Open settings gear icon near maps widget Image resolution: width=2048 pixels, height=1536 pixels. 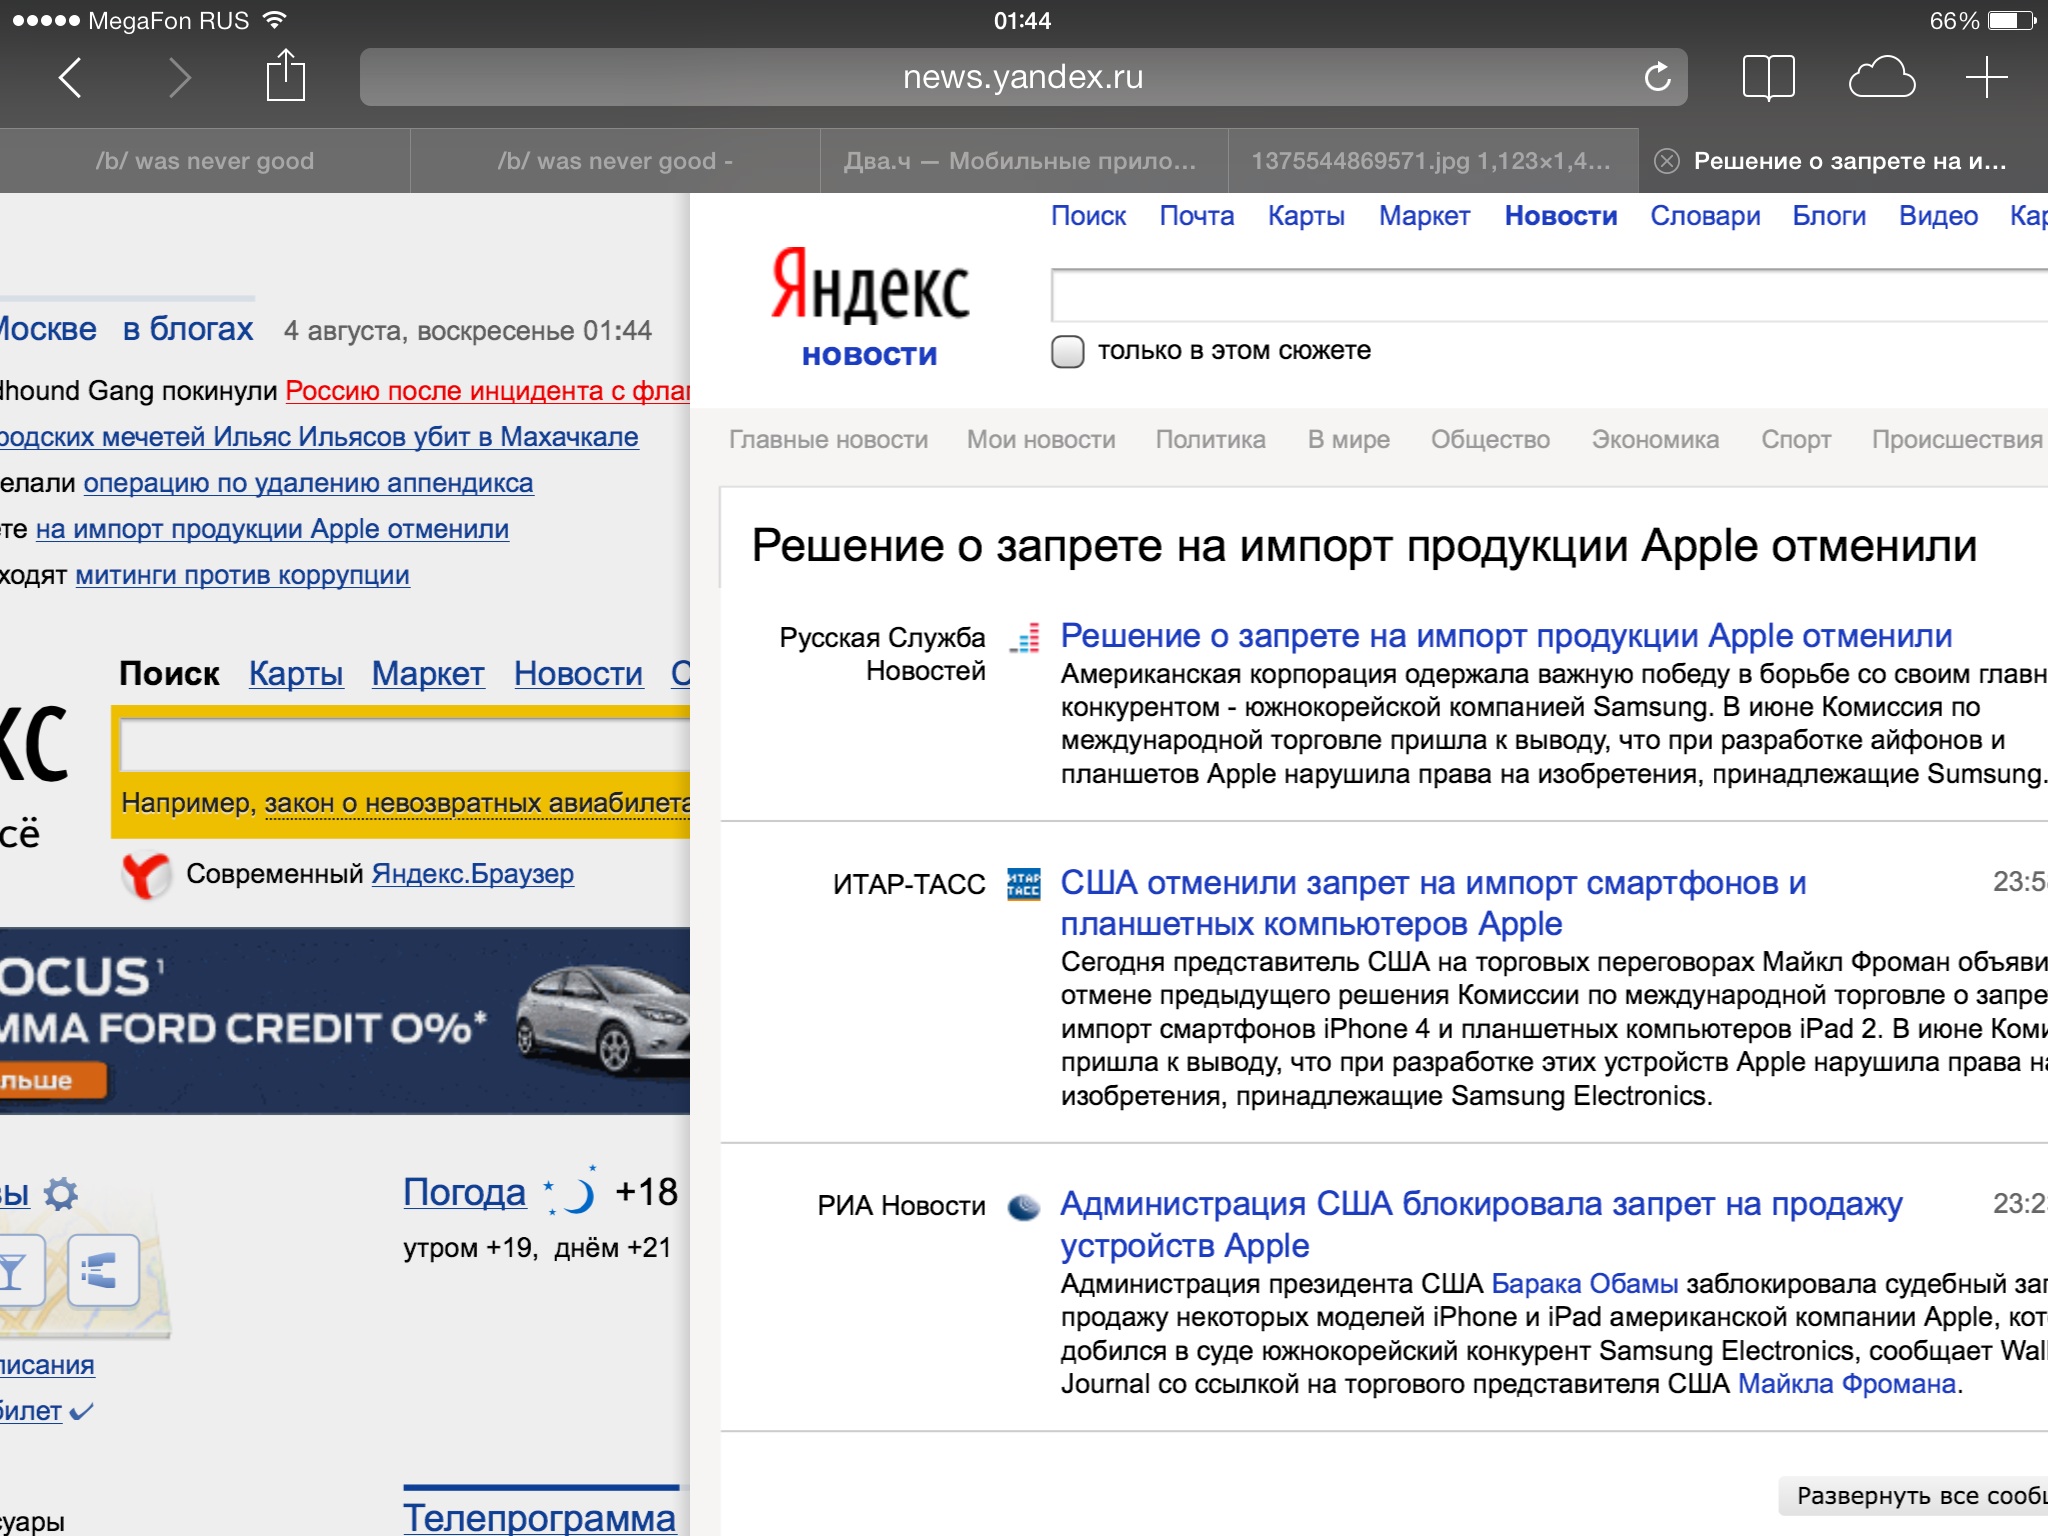pos(61,1193)
